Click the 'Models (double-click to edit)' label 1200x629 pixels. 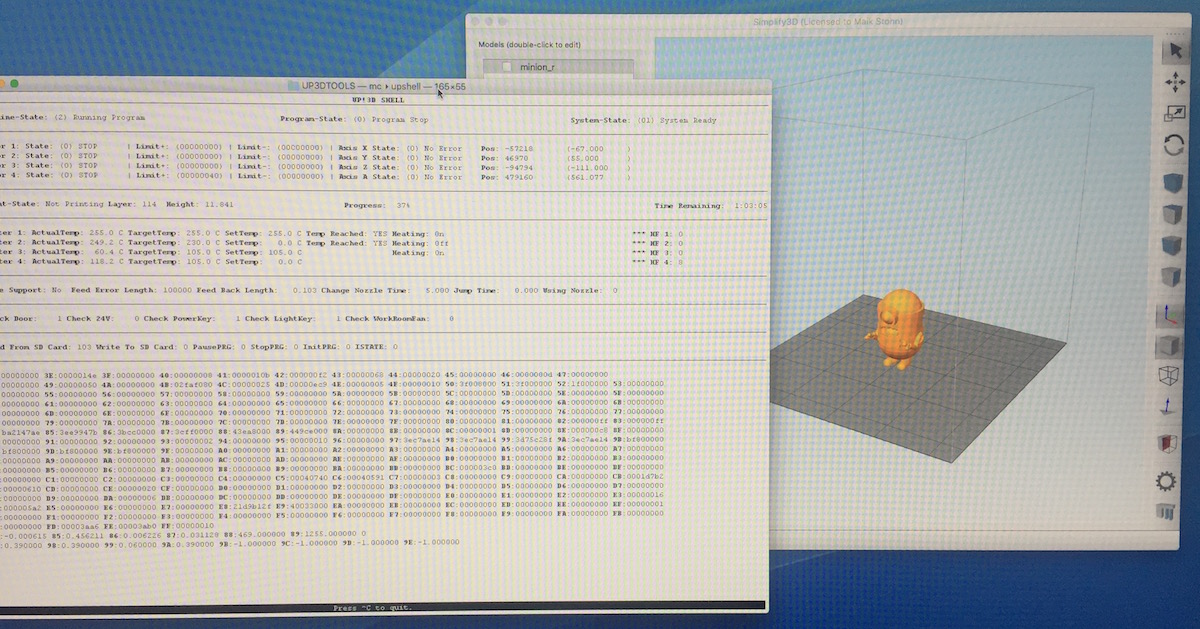click(531, 45)
